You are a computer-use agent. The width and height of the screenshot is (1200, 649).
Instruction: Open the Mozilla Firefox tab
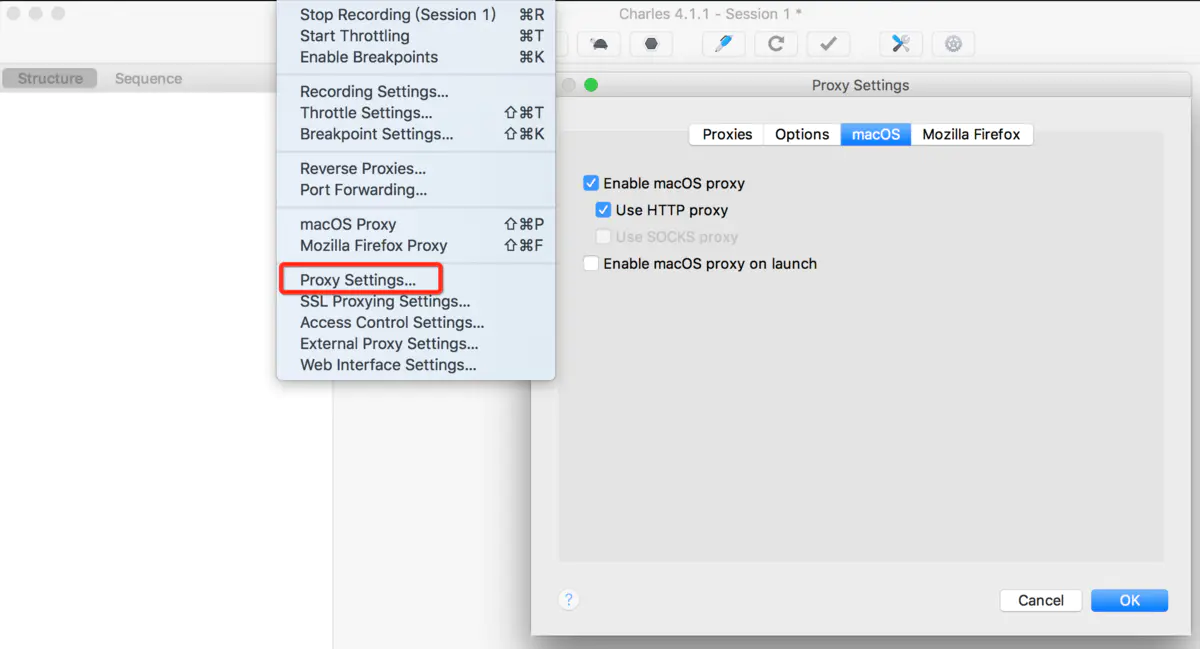(971, 134)
